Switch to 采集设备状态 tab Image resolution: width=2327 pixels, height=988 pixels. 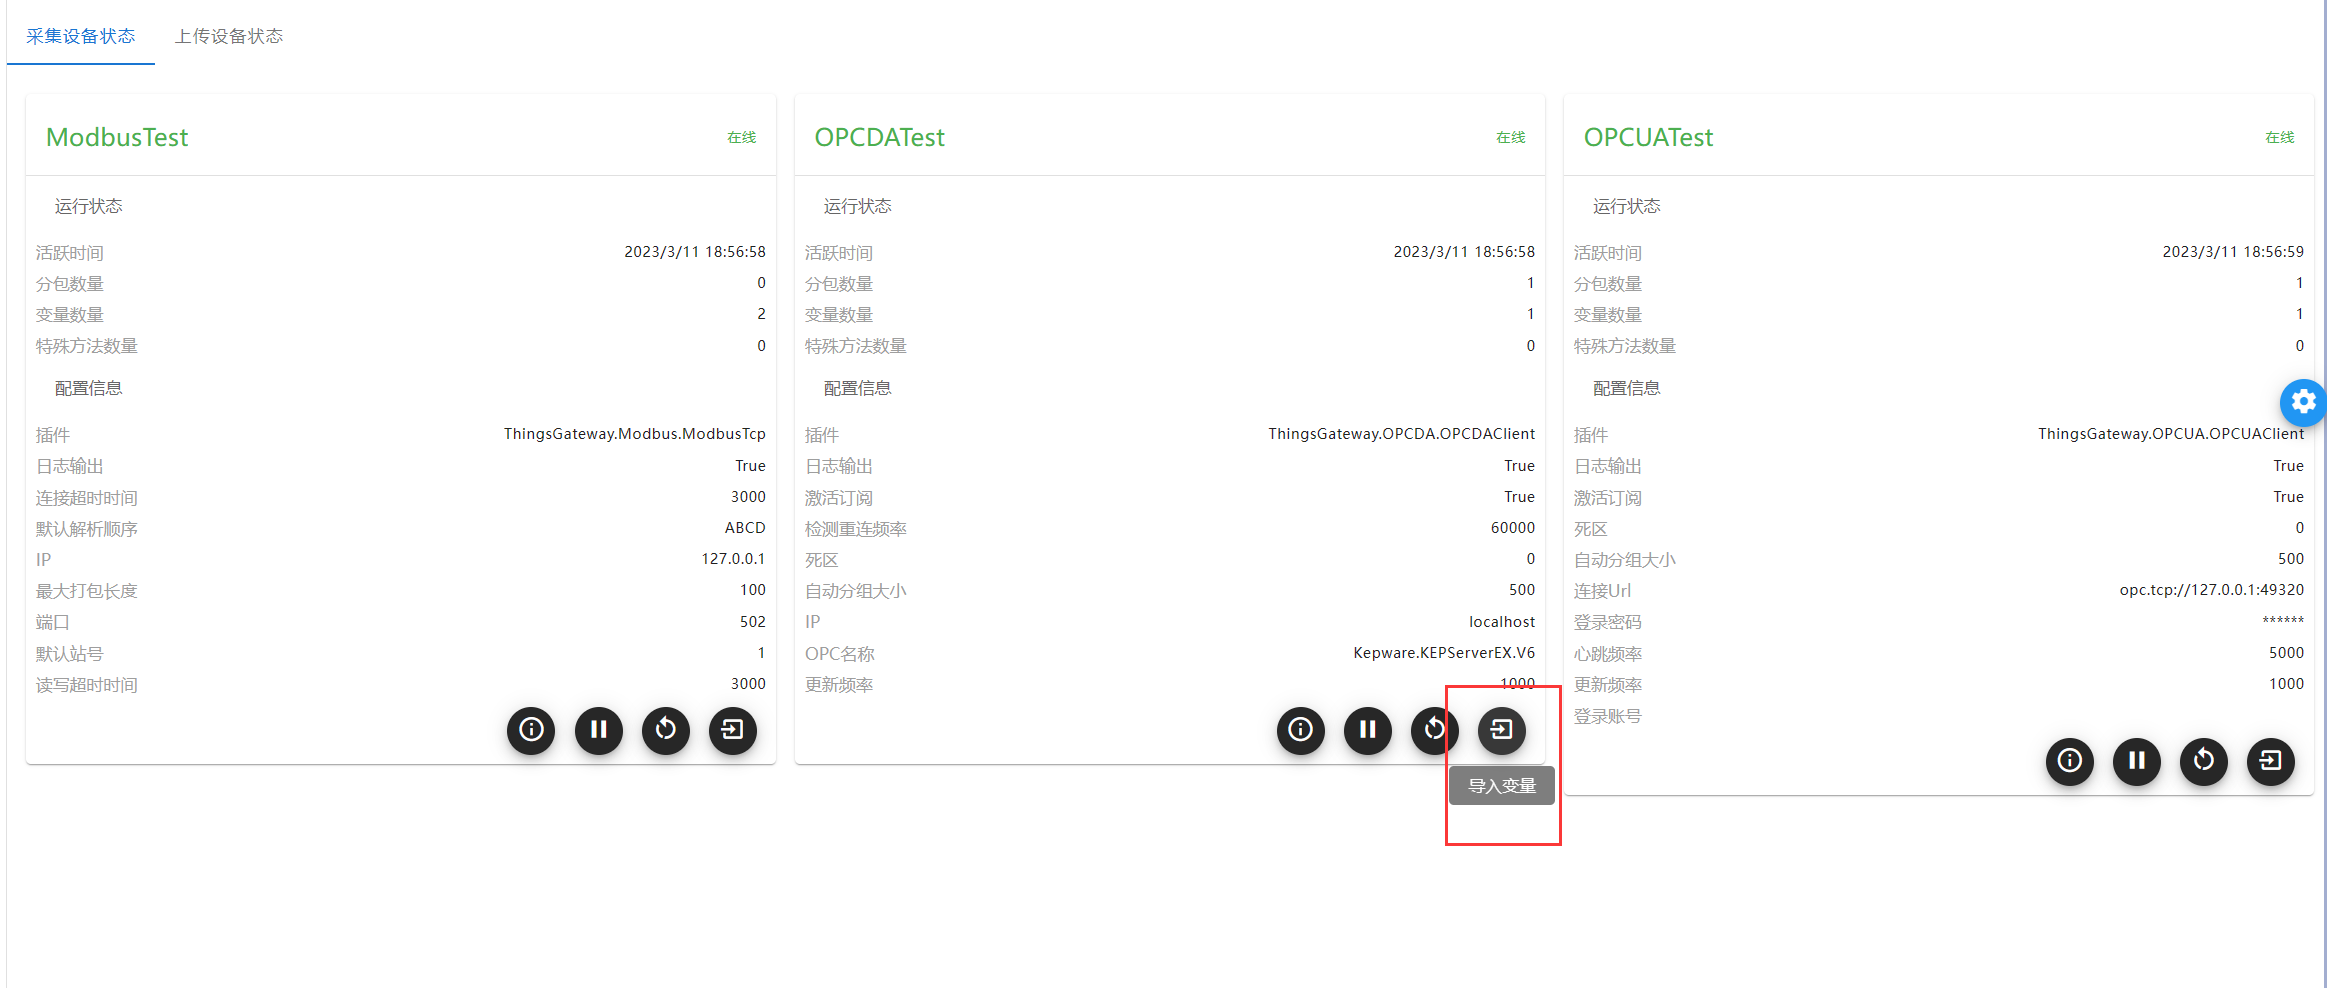(81, 36)
